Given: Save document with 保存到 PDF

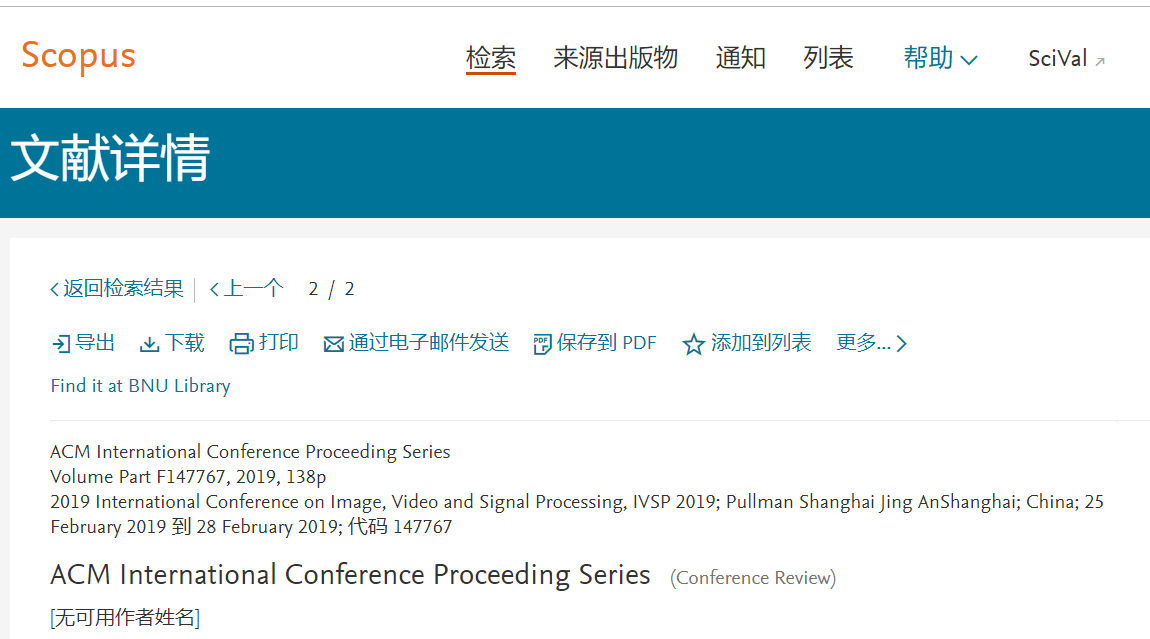Looking at the screenshot, I should tap(607, 343).
